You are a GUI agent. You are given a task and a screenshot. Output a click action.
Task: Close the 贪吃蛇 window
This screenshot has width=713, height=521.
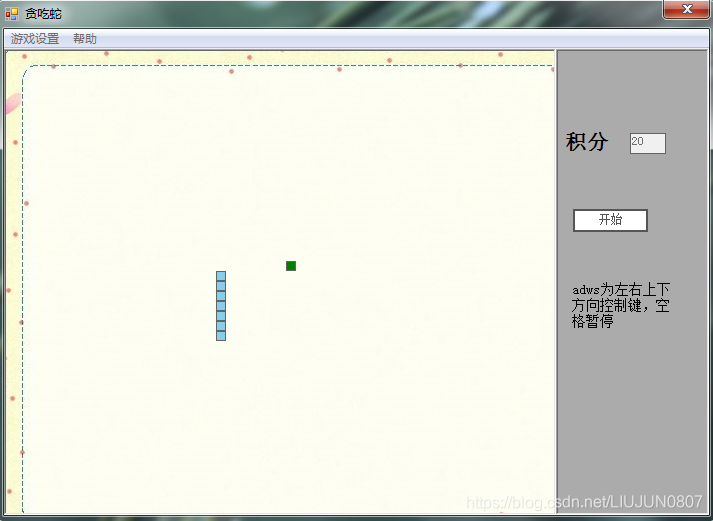(x=687, y=9)
